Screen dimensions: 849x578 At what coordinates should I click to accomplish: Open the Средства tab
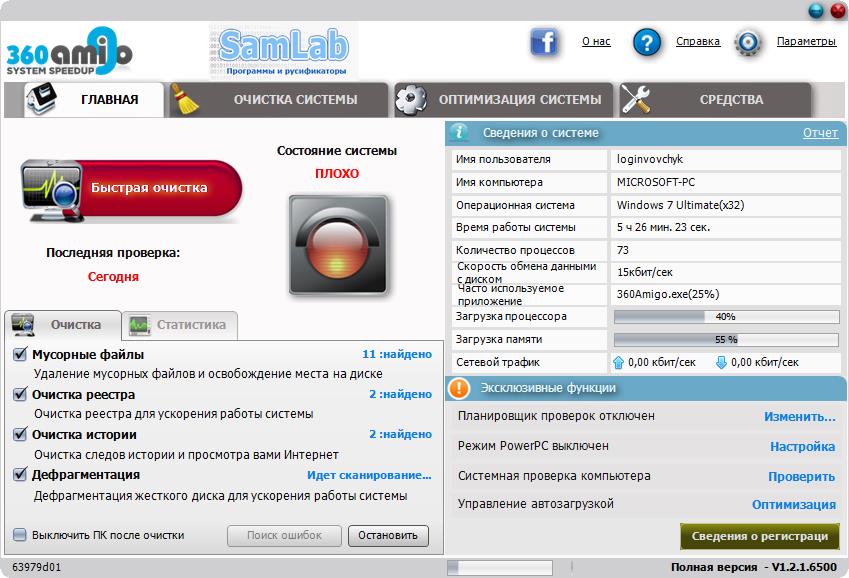715,100
